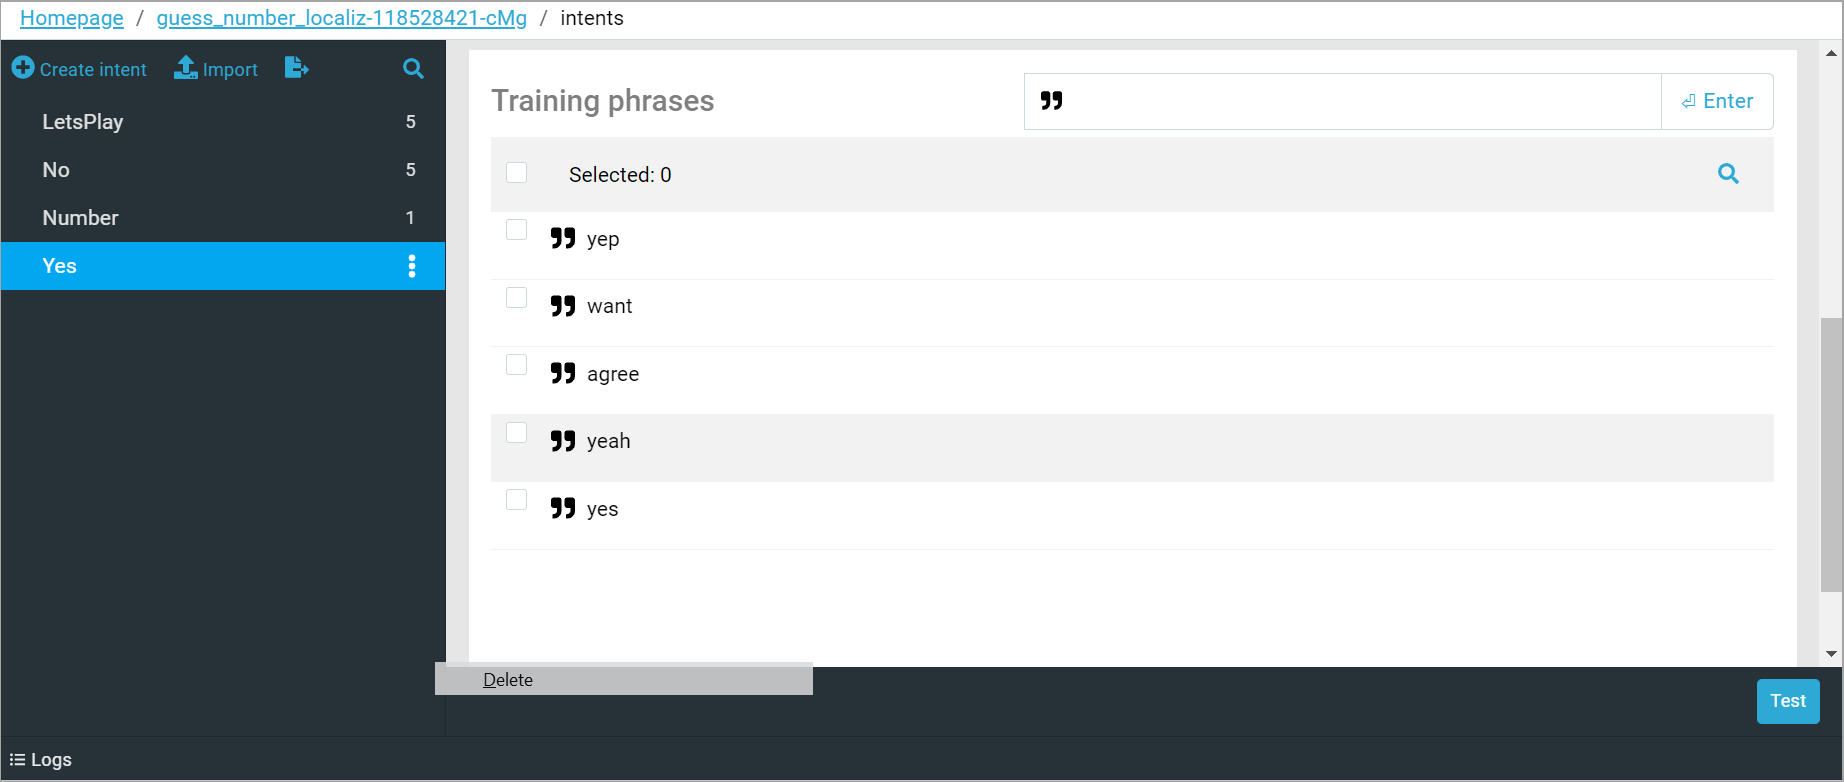
Task: Click the Import upload icon
Action: 186,68
